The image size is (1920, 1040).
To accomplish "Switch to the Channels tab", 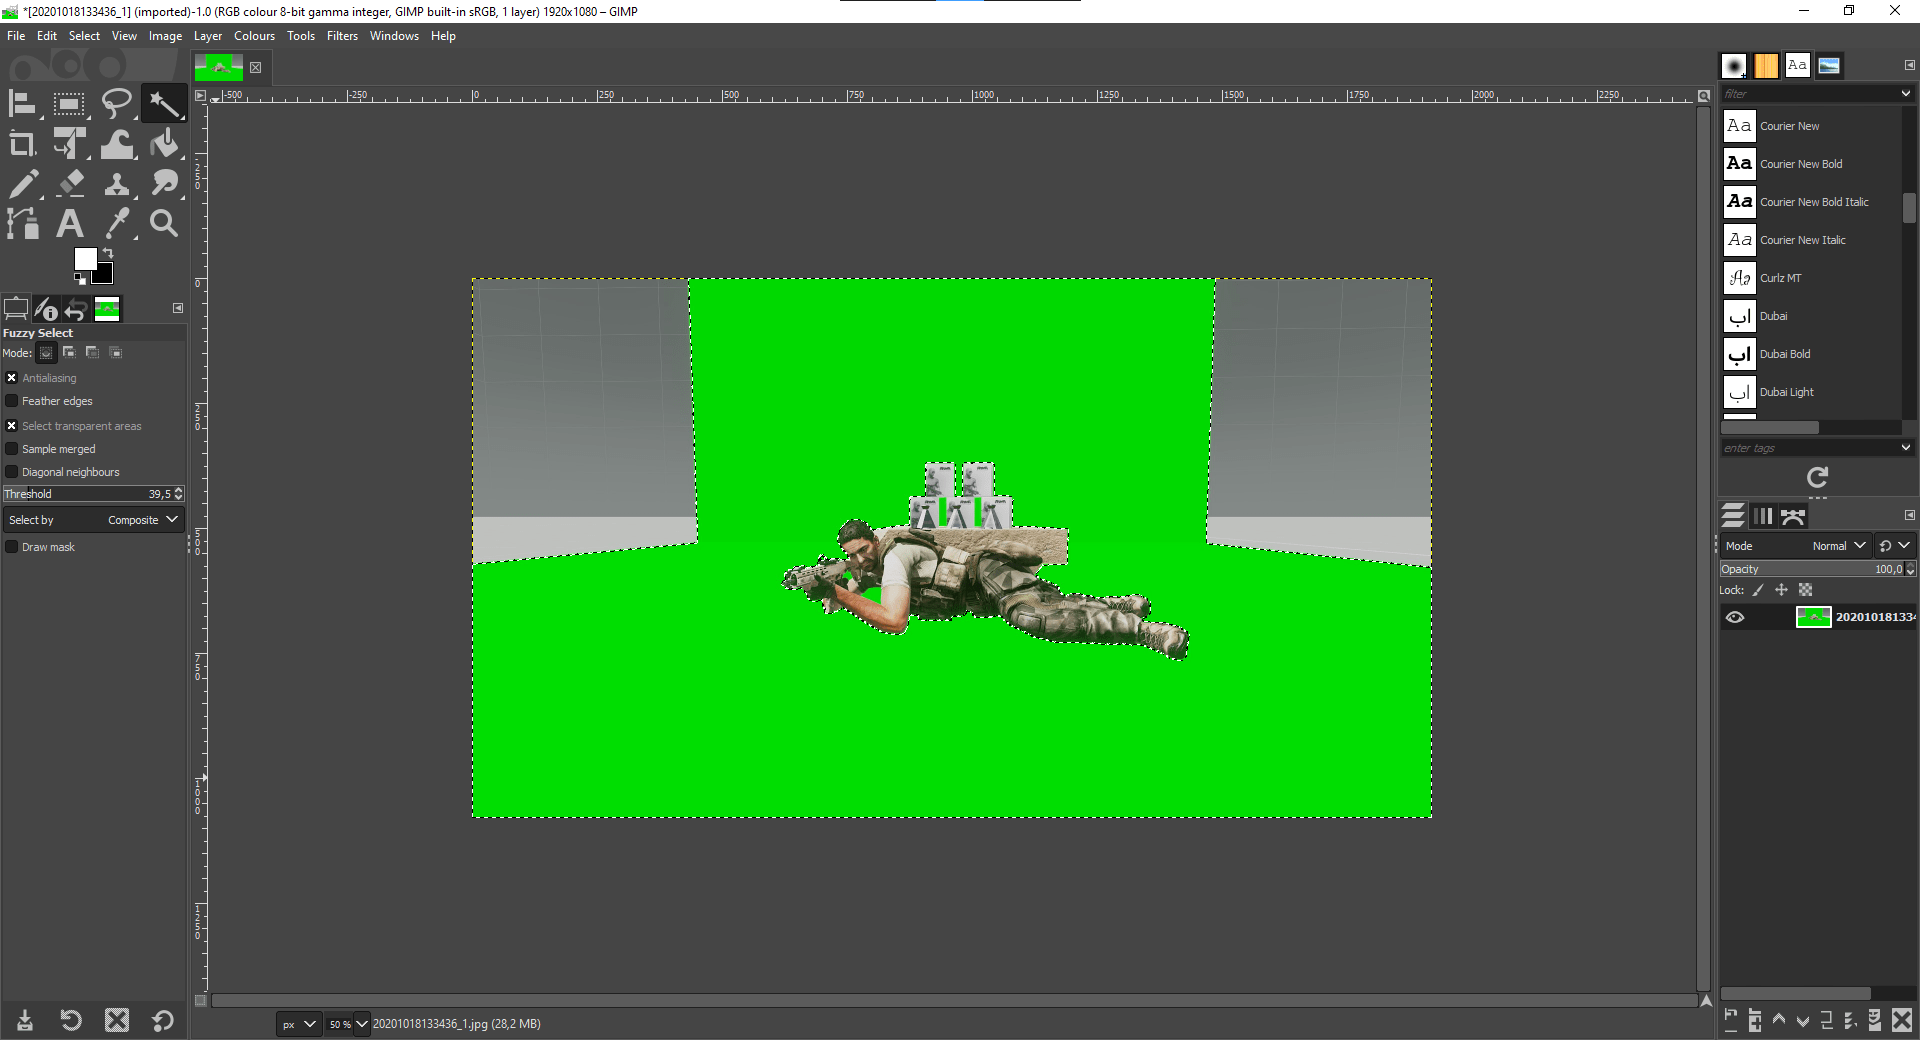I will point(1763,516).
